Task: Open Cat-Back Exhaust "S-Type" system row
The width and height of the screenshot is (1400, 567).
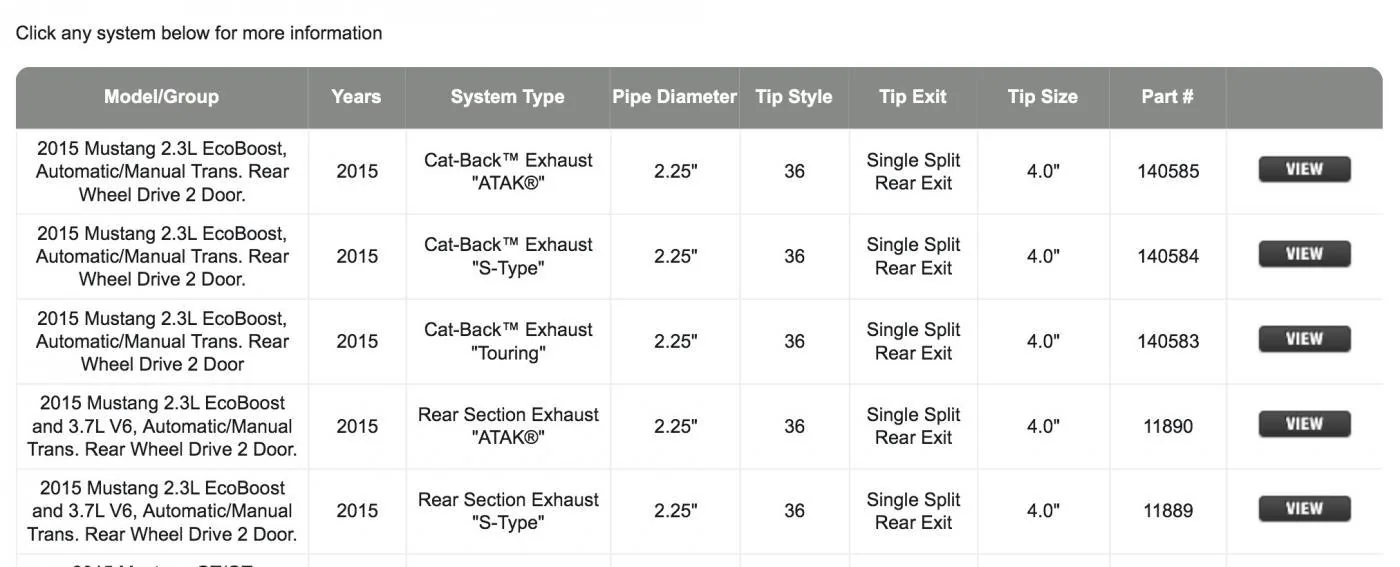Action: pyautogui.click(x=699, y=256)
